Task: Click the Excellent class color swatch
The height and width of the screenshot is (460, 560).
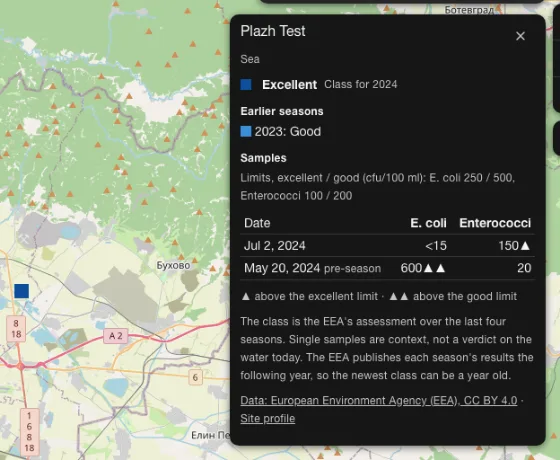Action: [246, 85]
